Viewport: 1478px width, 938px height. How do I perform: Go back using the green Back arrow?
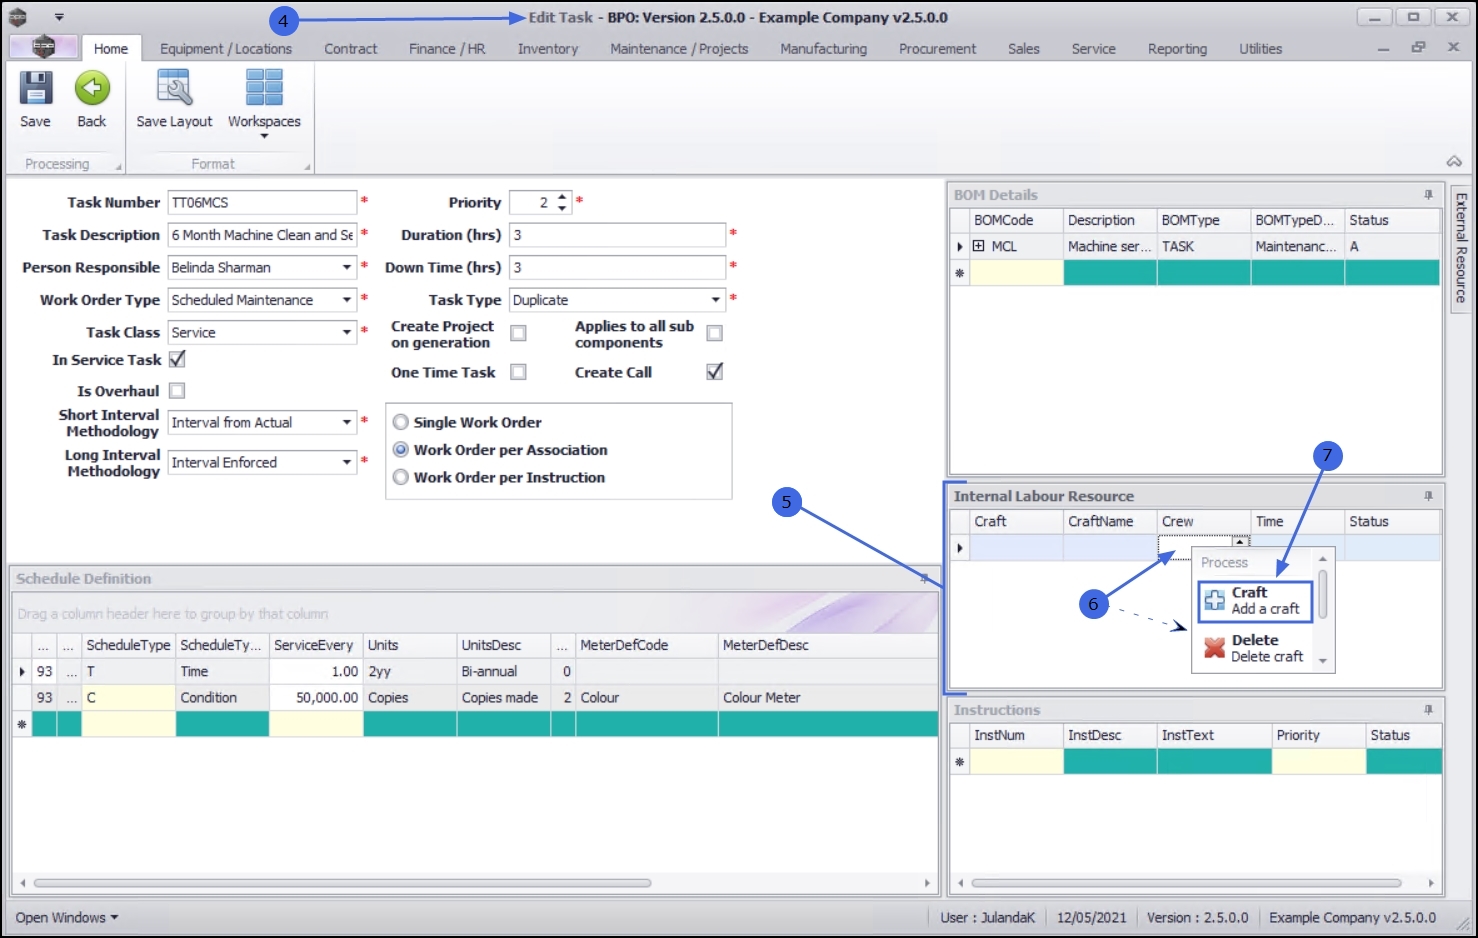coord(92,88)
